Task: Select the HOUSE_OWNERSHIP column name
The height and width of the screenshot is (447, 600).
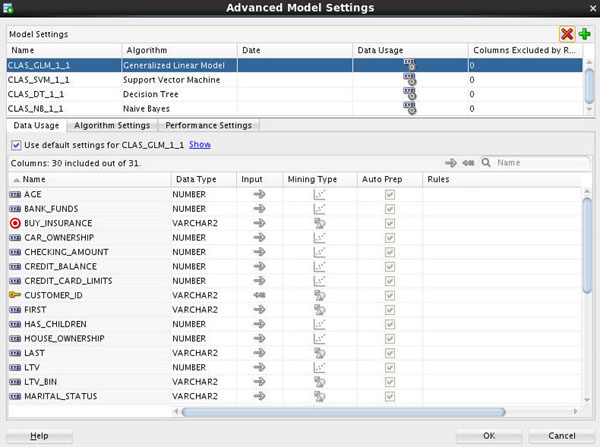Action: click(64, 339)
